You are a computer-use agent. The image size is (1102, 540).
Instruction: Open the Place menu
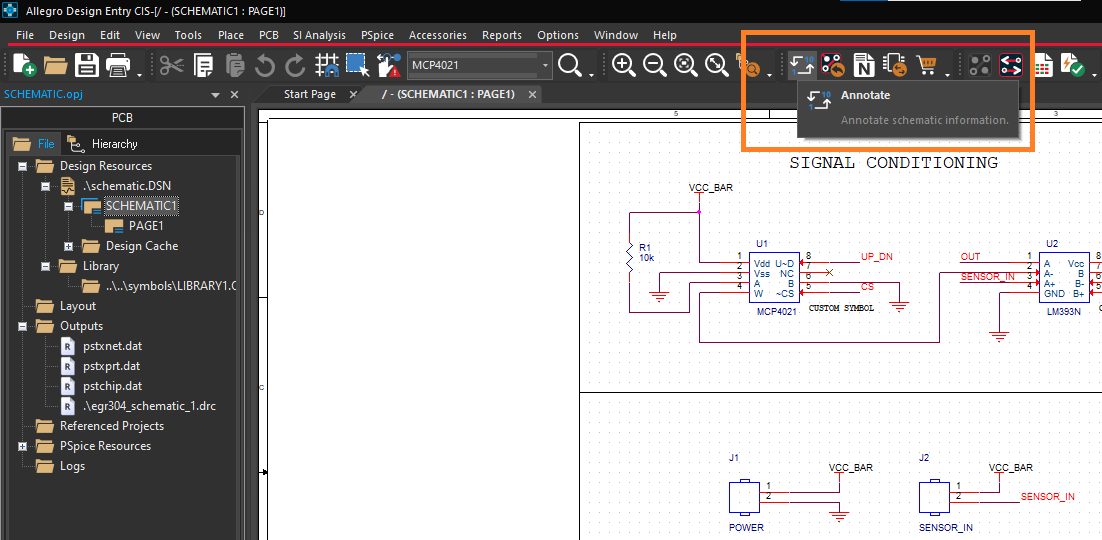tap(231, 35)
